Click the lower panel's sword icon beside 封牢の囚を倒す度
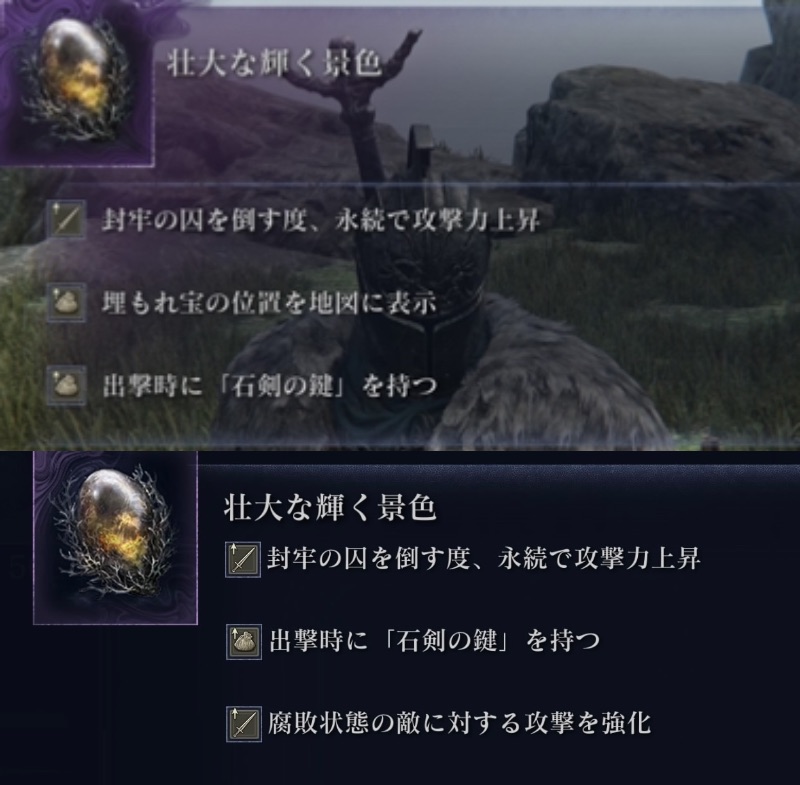 (243, 560)
